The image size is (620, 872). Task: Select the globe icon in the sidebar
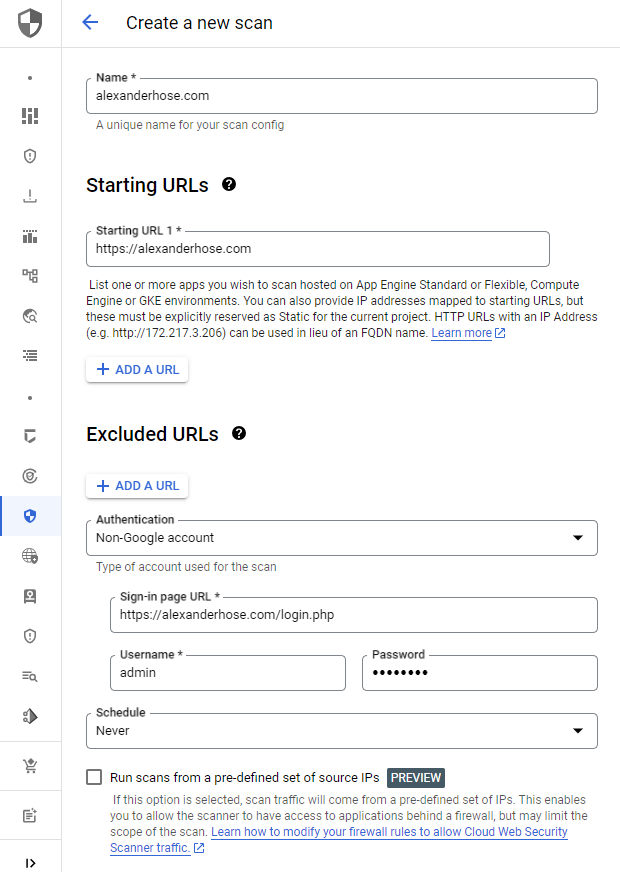pos(29,556)
